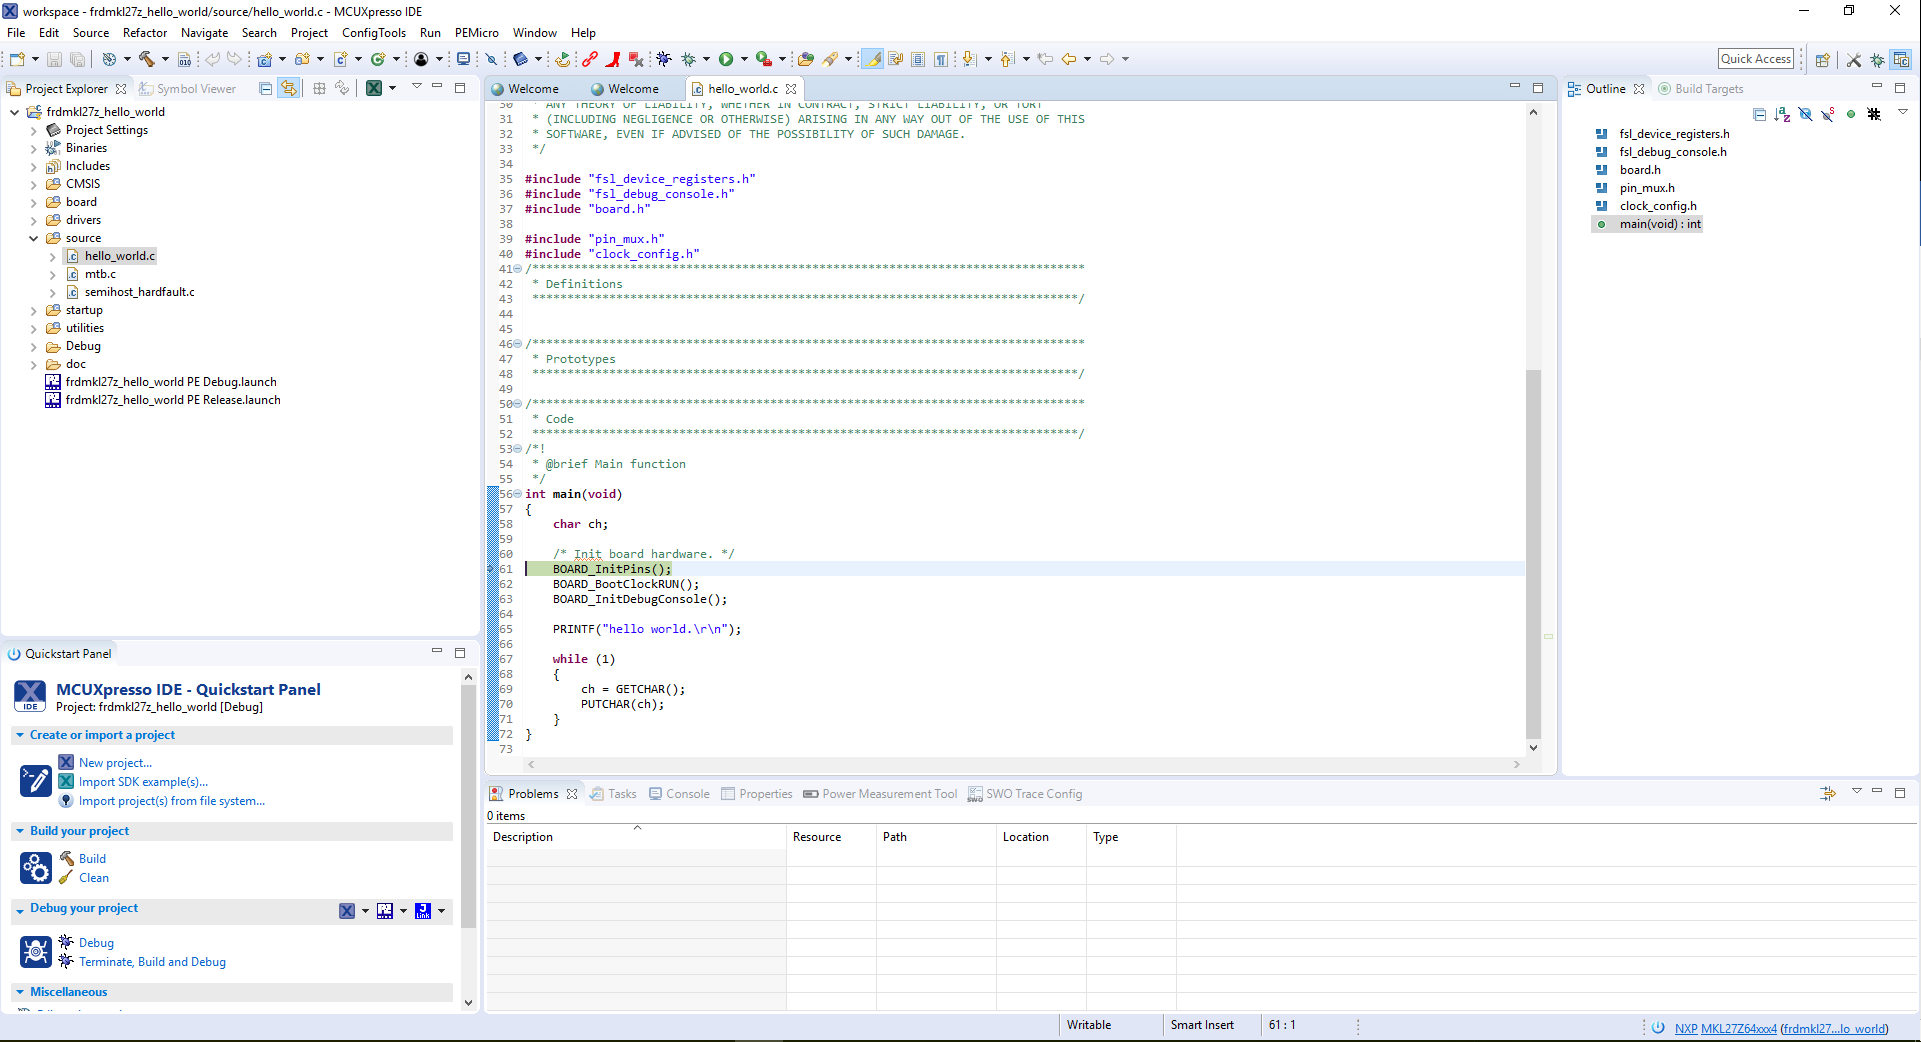Click the build hammer icon in toolbar
The width and height of the screenshot is (1921, 1042).
click(x=146, y=59)
